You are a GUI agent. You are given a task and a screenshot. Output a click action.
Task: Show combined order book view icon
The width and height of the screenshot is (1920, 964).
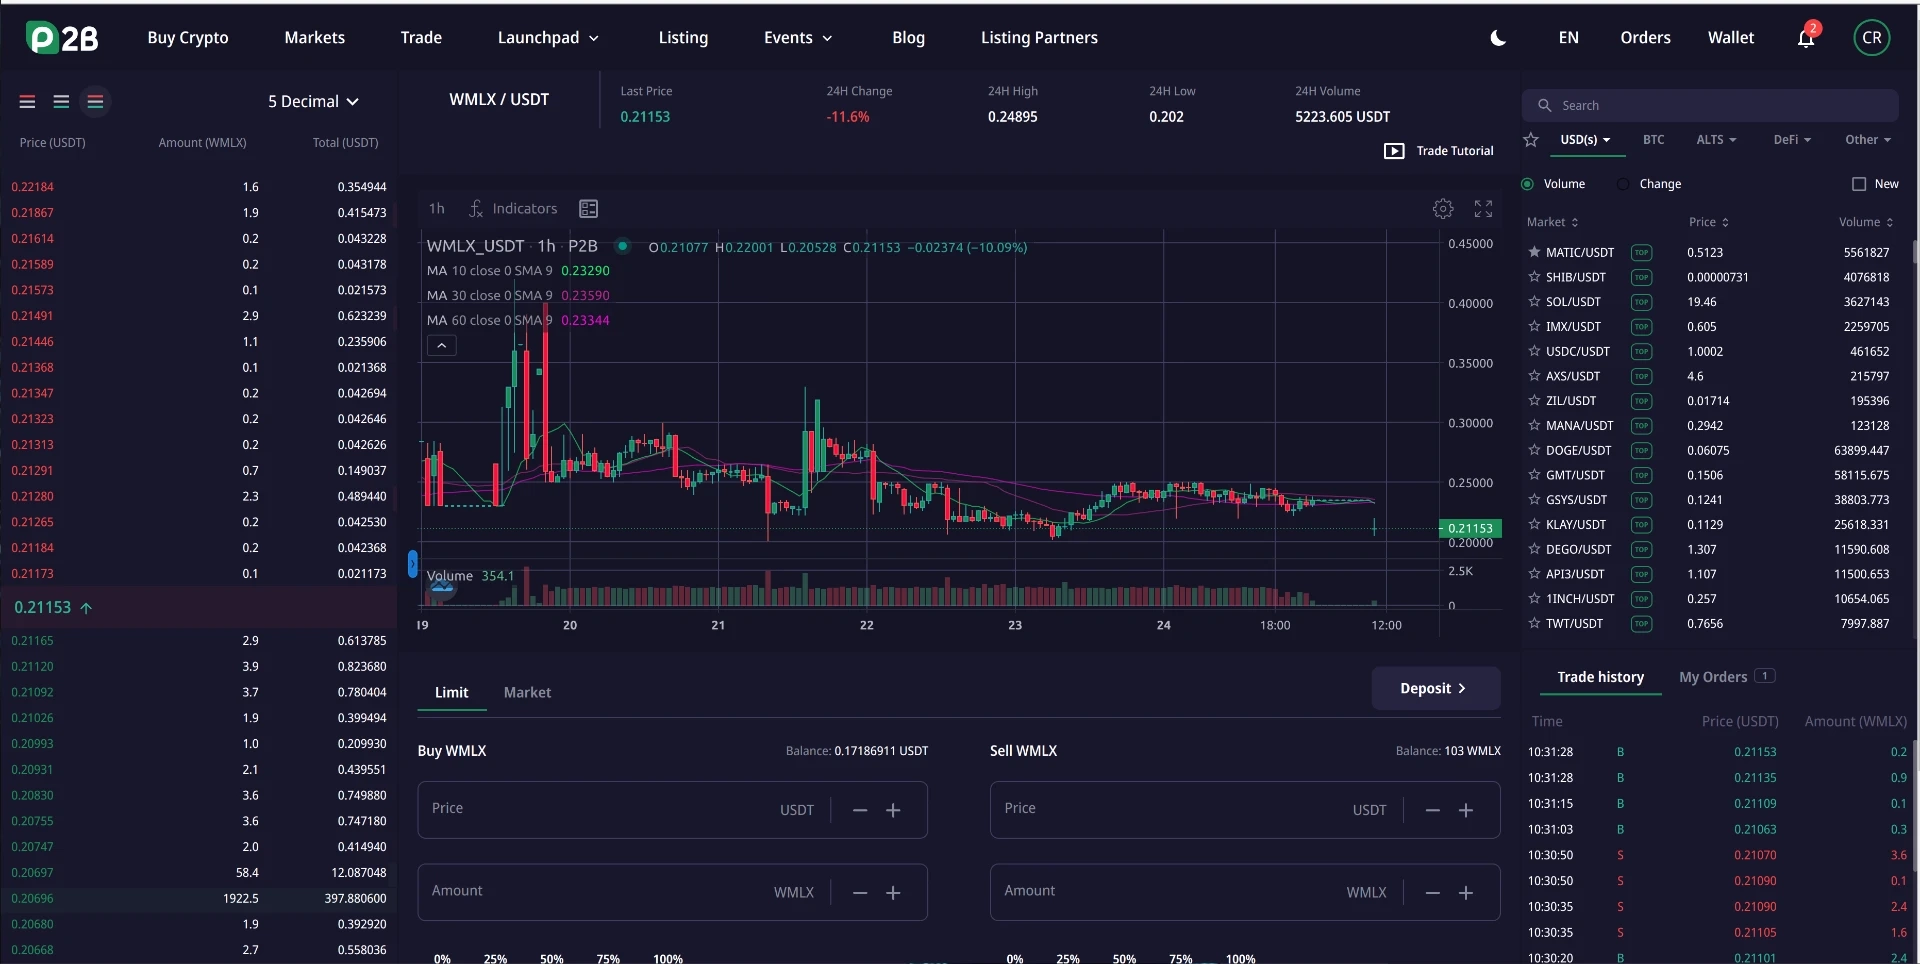point(95,102)
